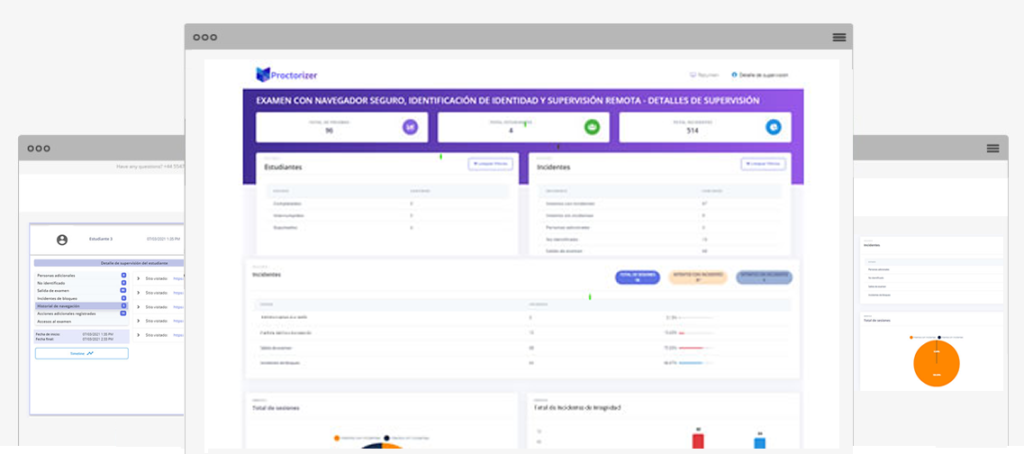The height and width of the screenshot is (454, 1024).
Task: Click Limpiar filtros in top Incidentes card
Action: (763, 164)
